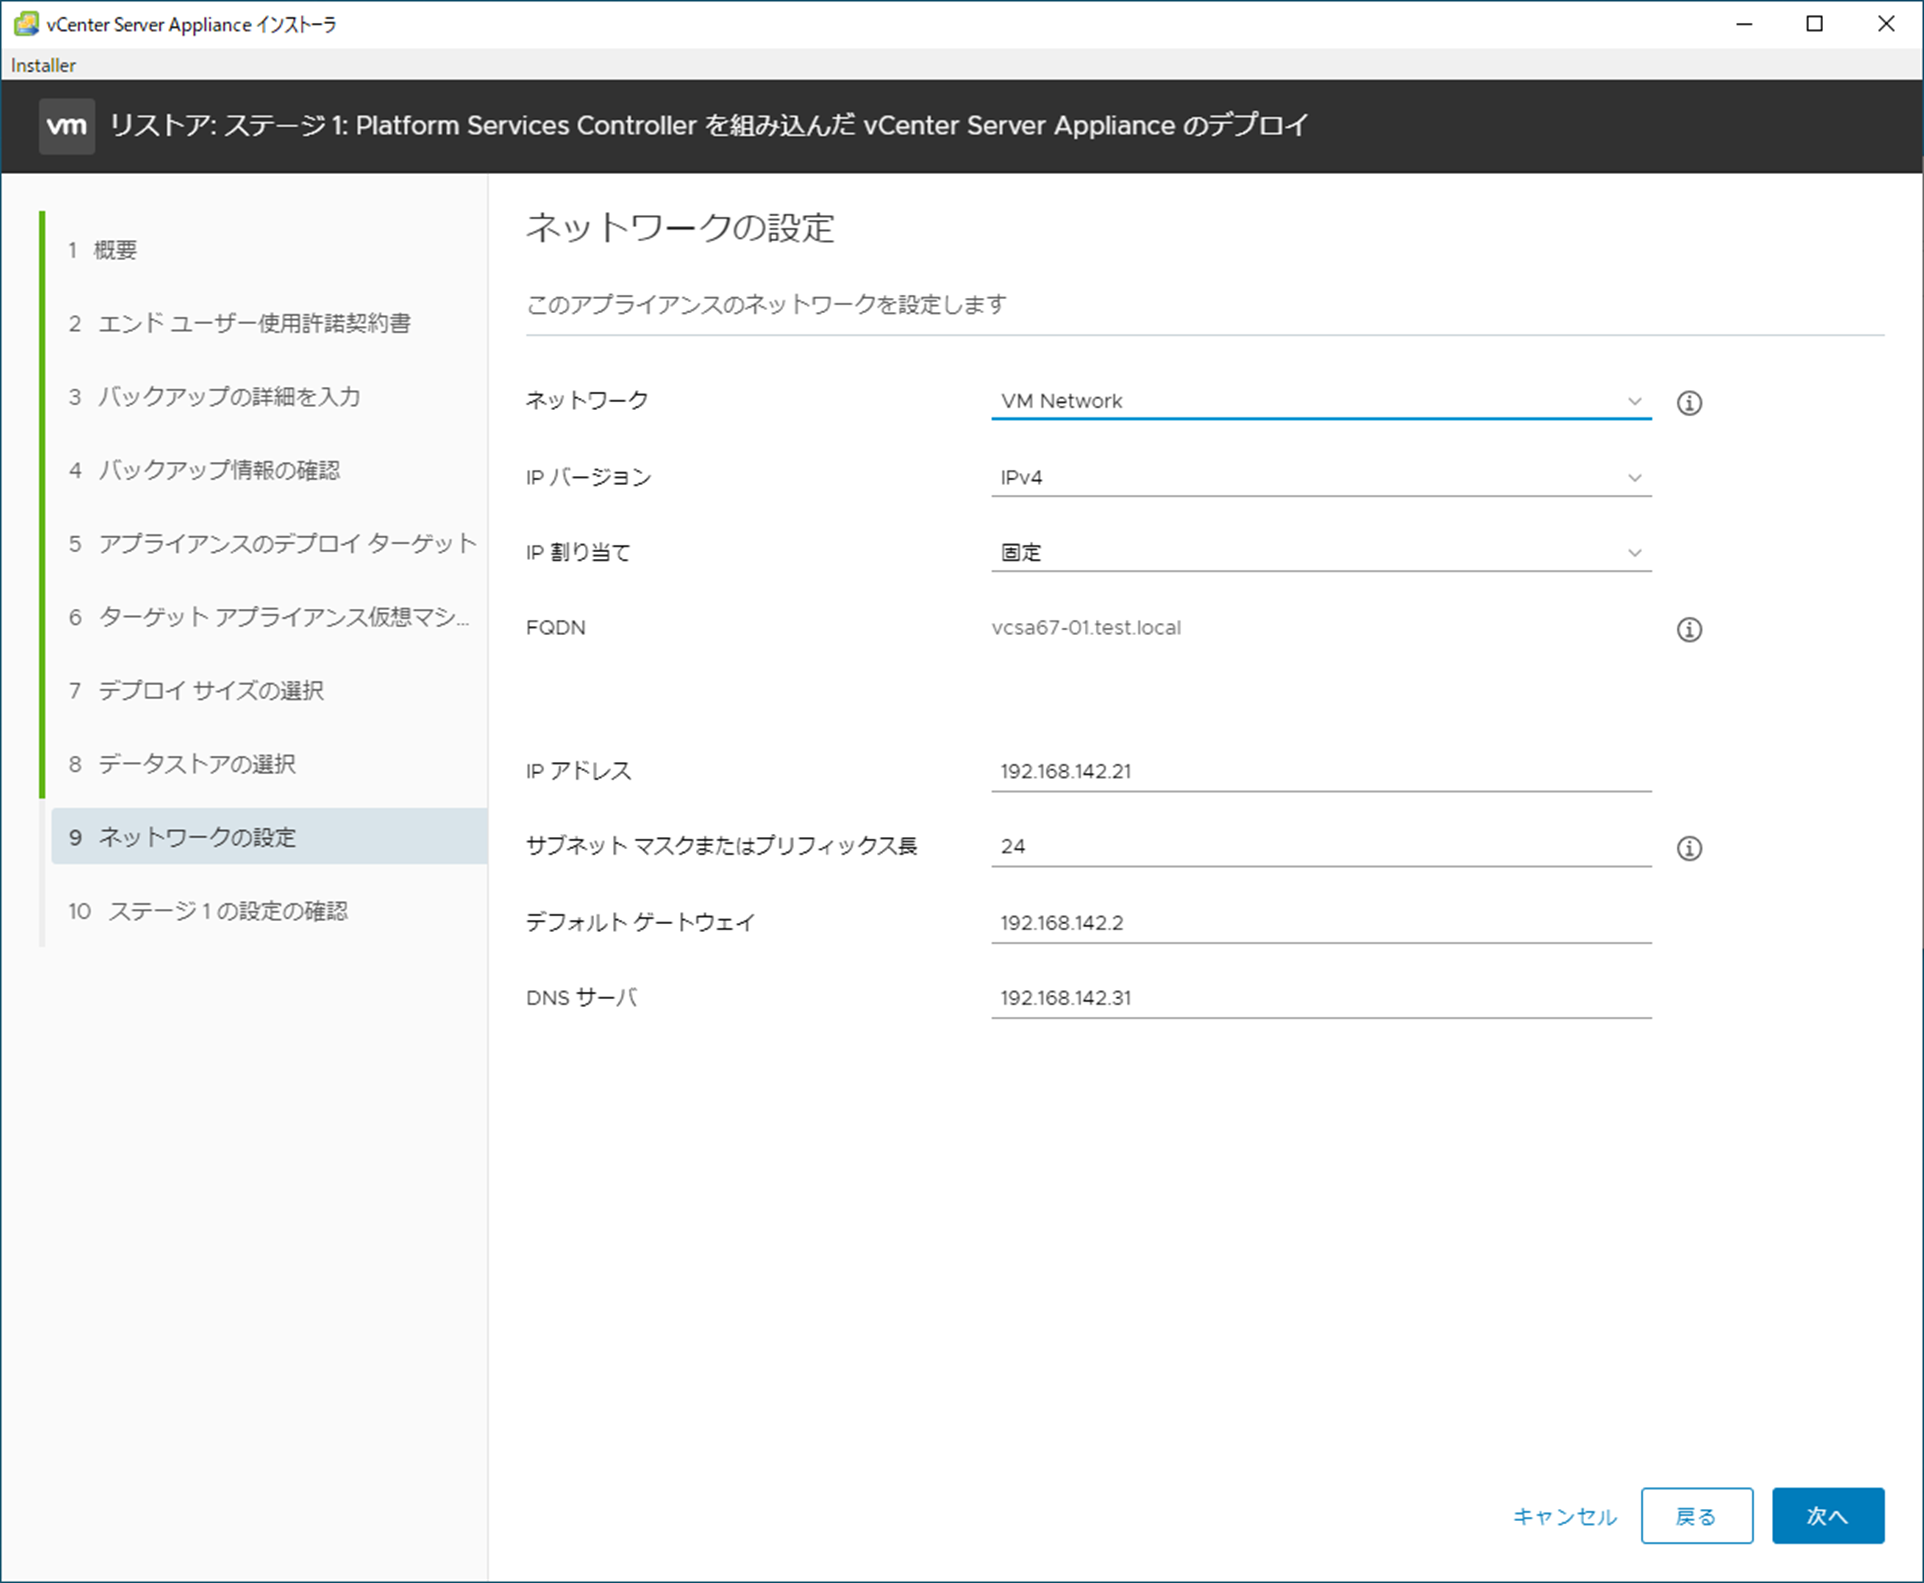
Task: Expand the IP version IPv4 dropdown
Action: pos(1320,478)
